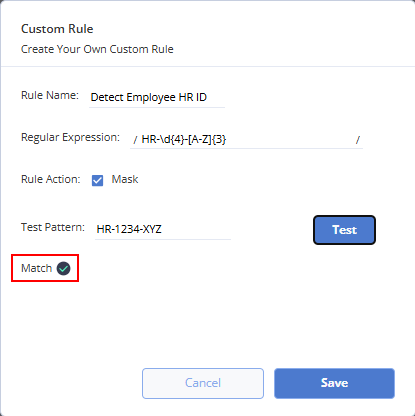
Task: Click the leading slash before the regex
Action: (135, 140)
